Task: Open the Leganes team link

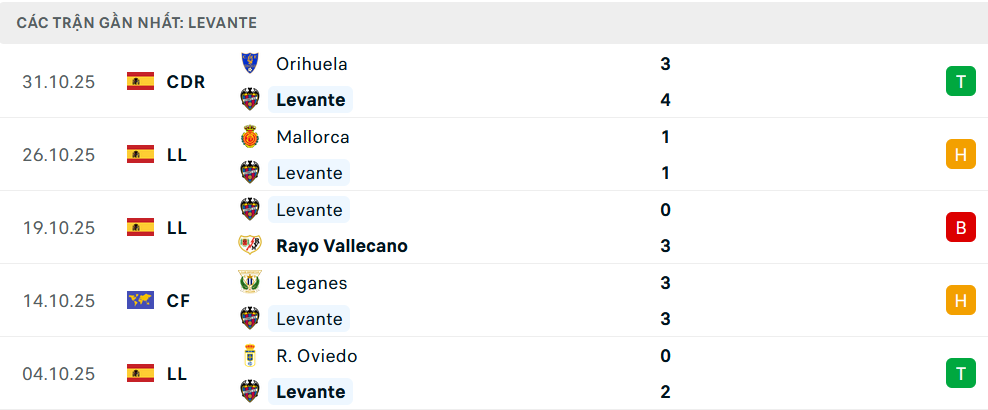Action: (x=311, y=283)
